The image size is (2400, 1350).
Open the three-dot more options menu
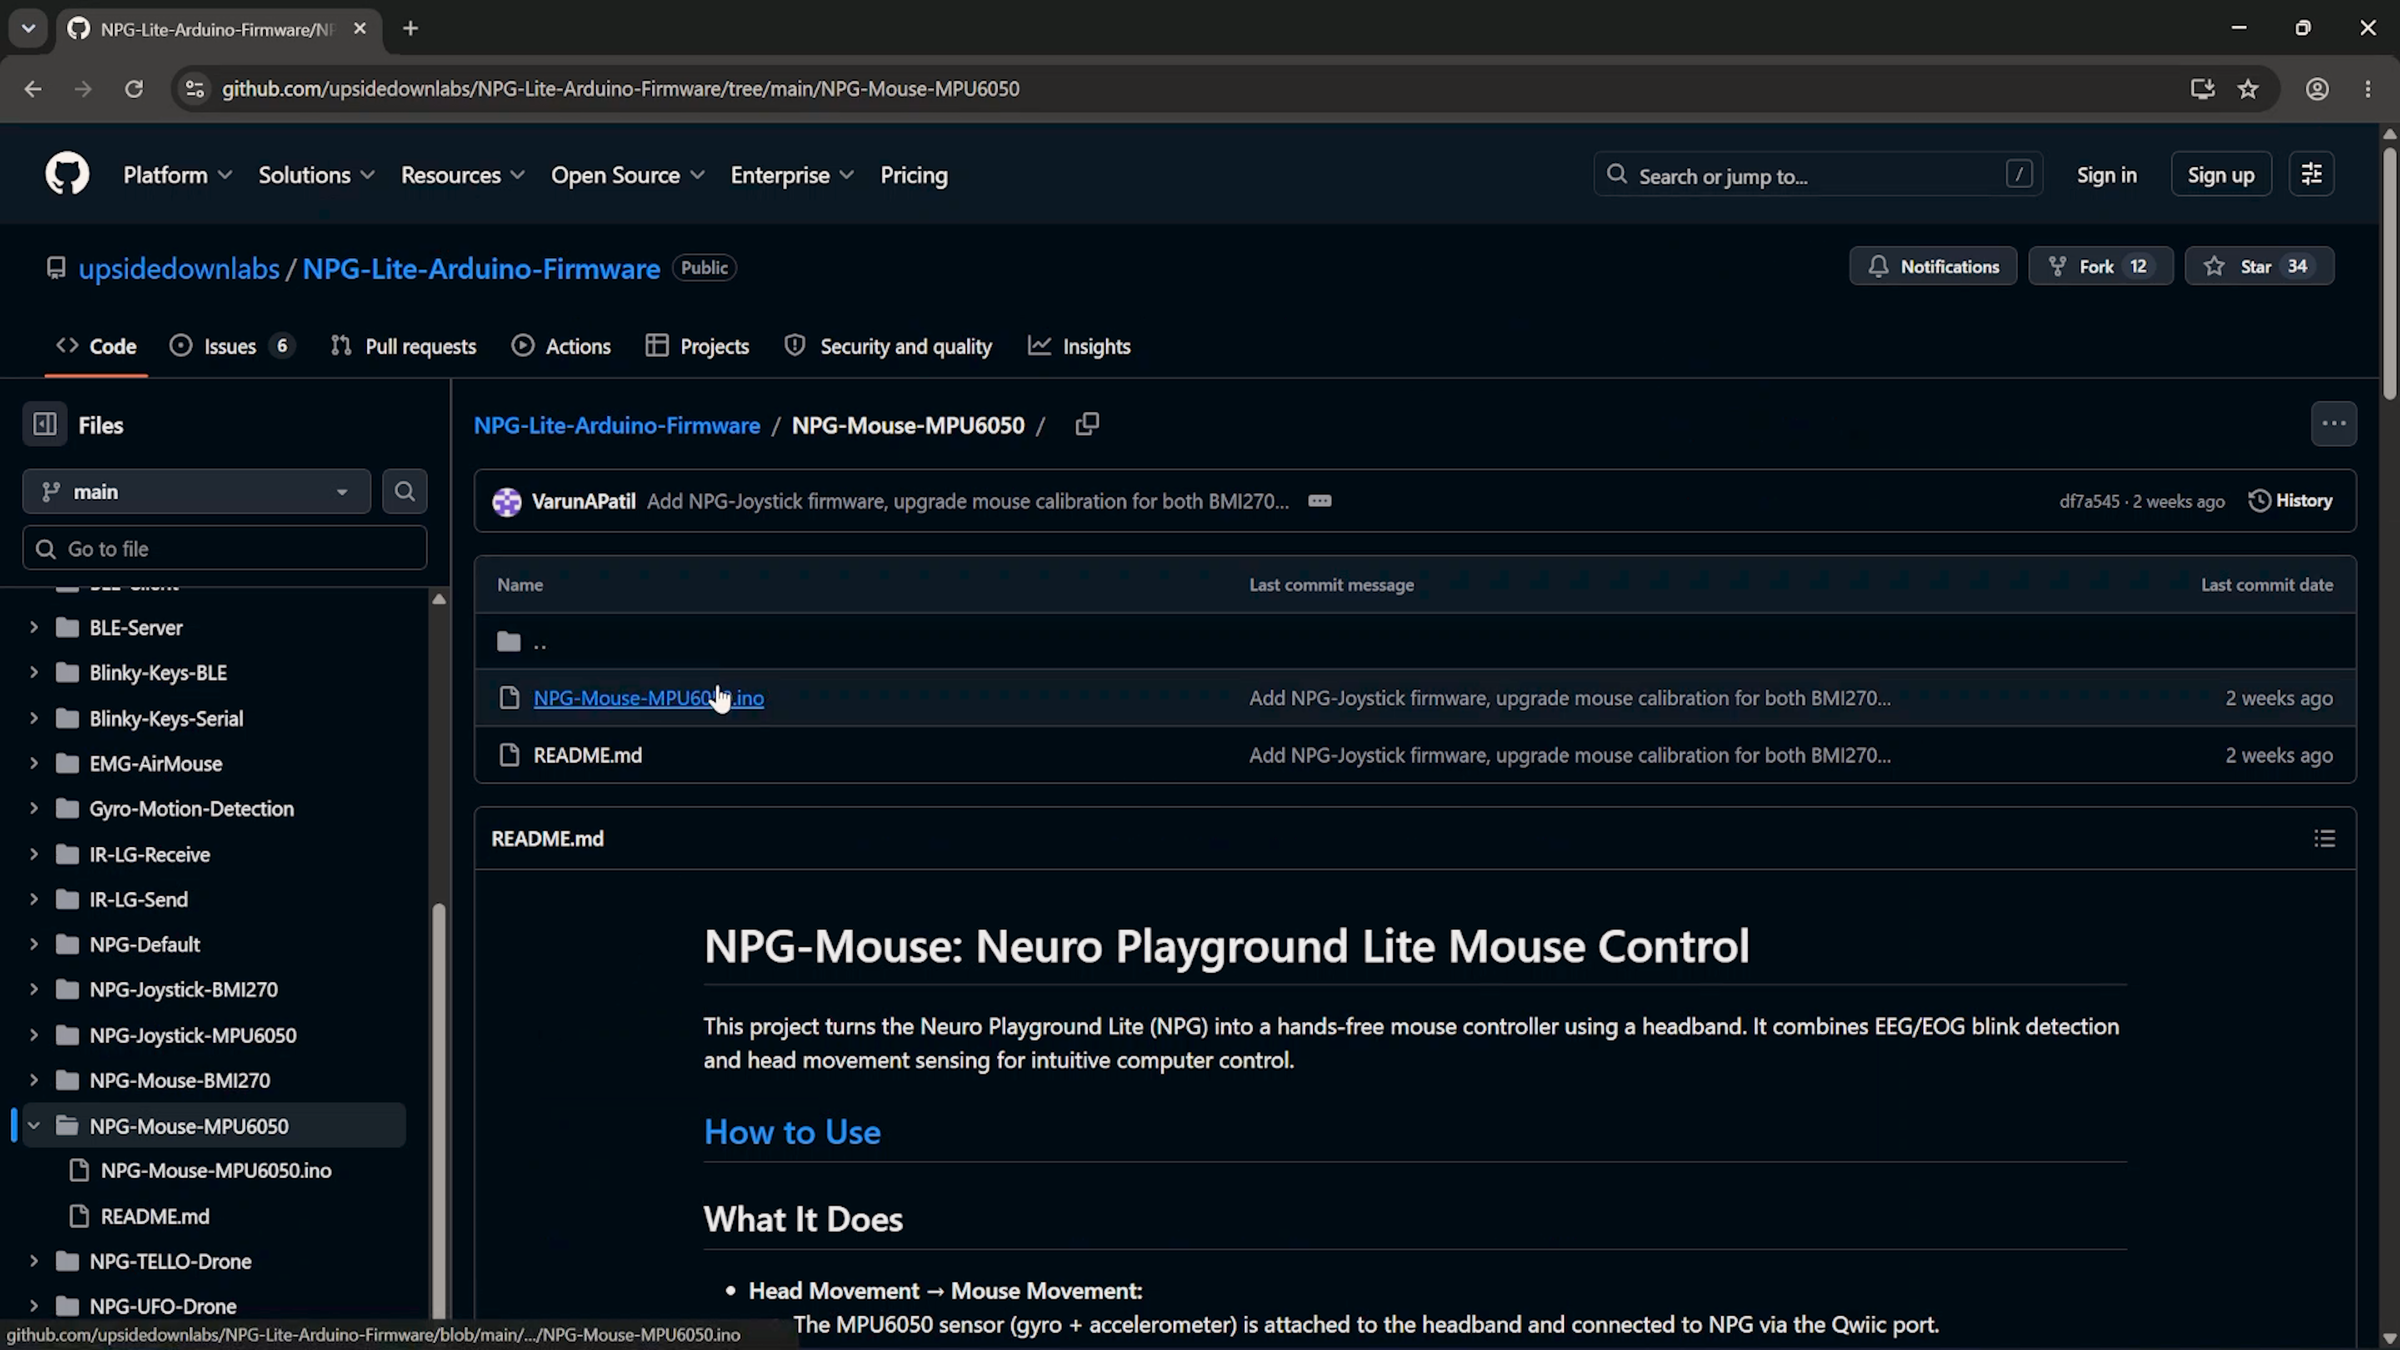2334,425
